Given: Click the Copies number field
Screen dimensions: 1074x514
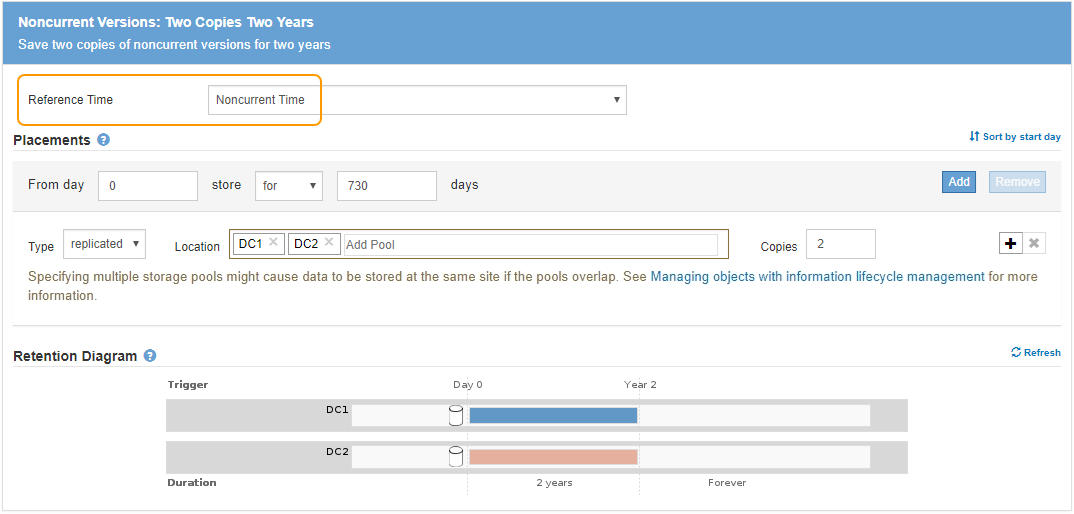Looking at the screenshot, I should 840,244.
